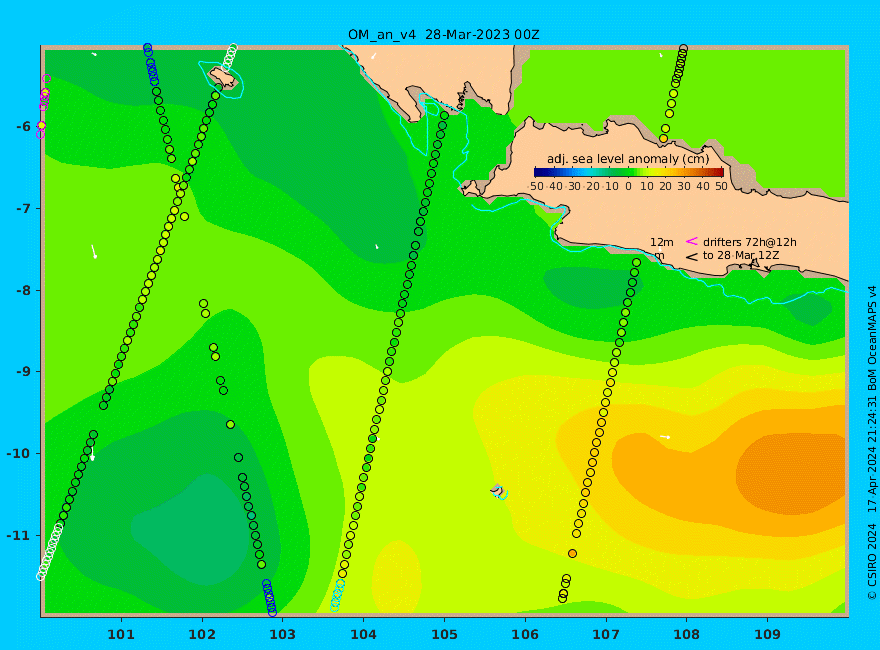Click the white arrow near 107.7E 9.8S
The image size is (880, 650).
coord(665,436)
